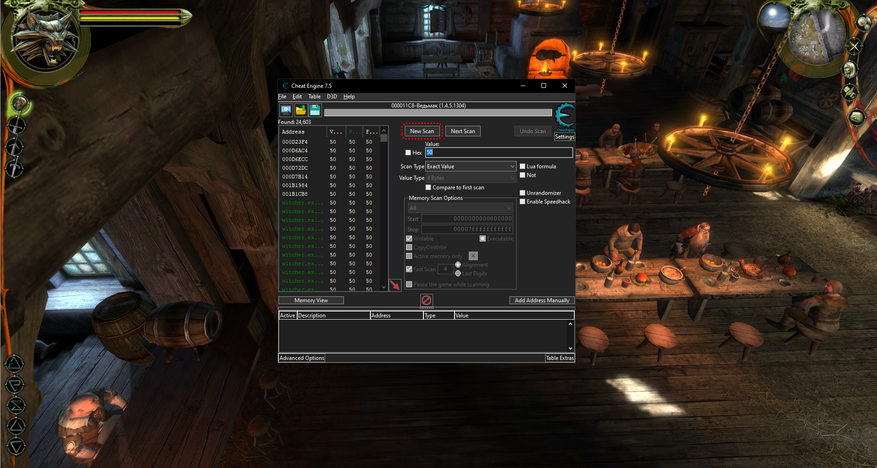Open the process list (computer icon)
877x468 pixels.
click(286, 110)
